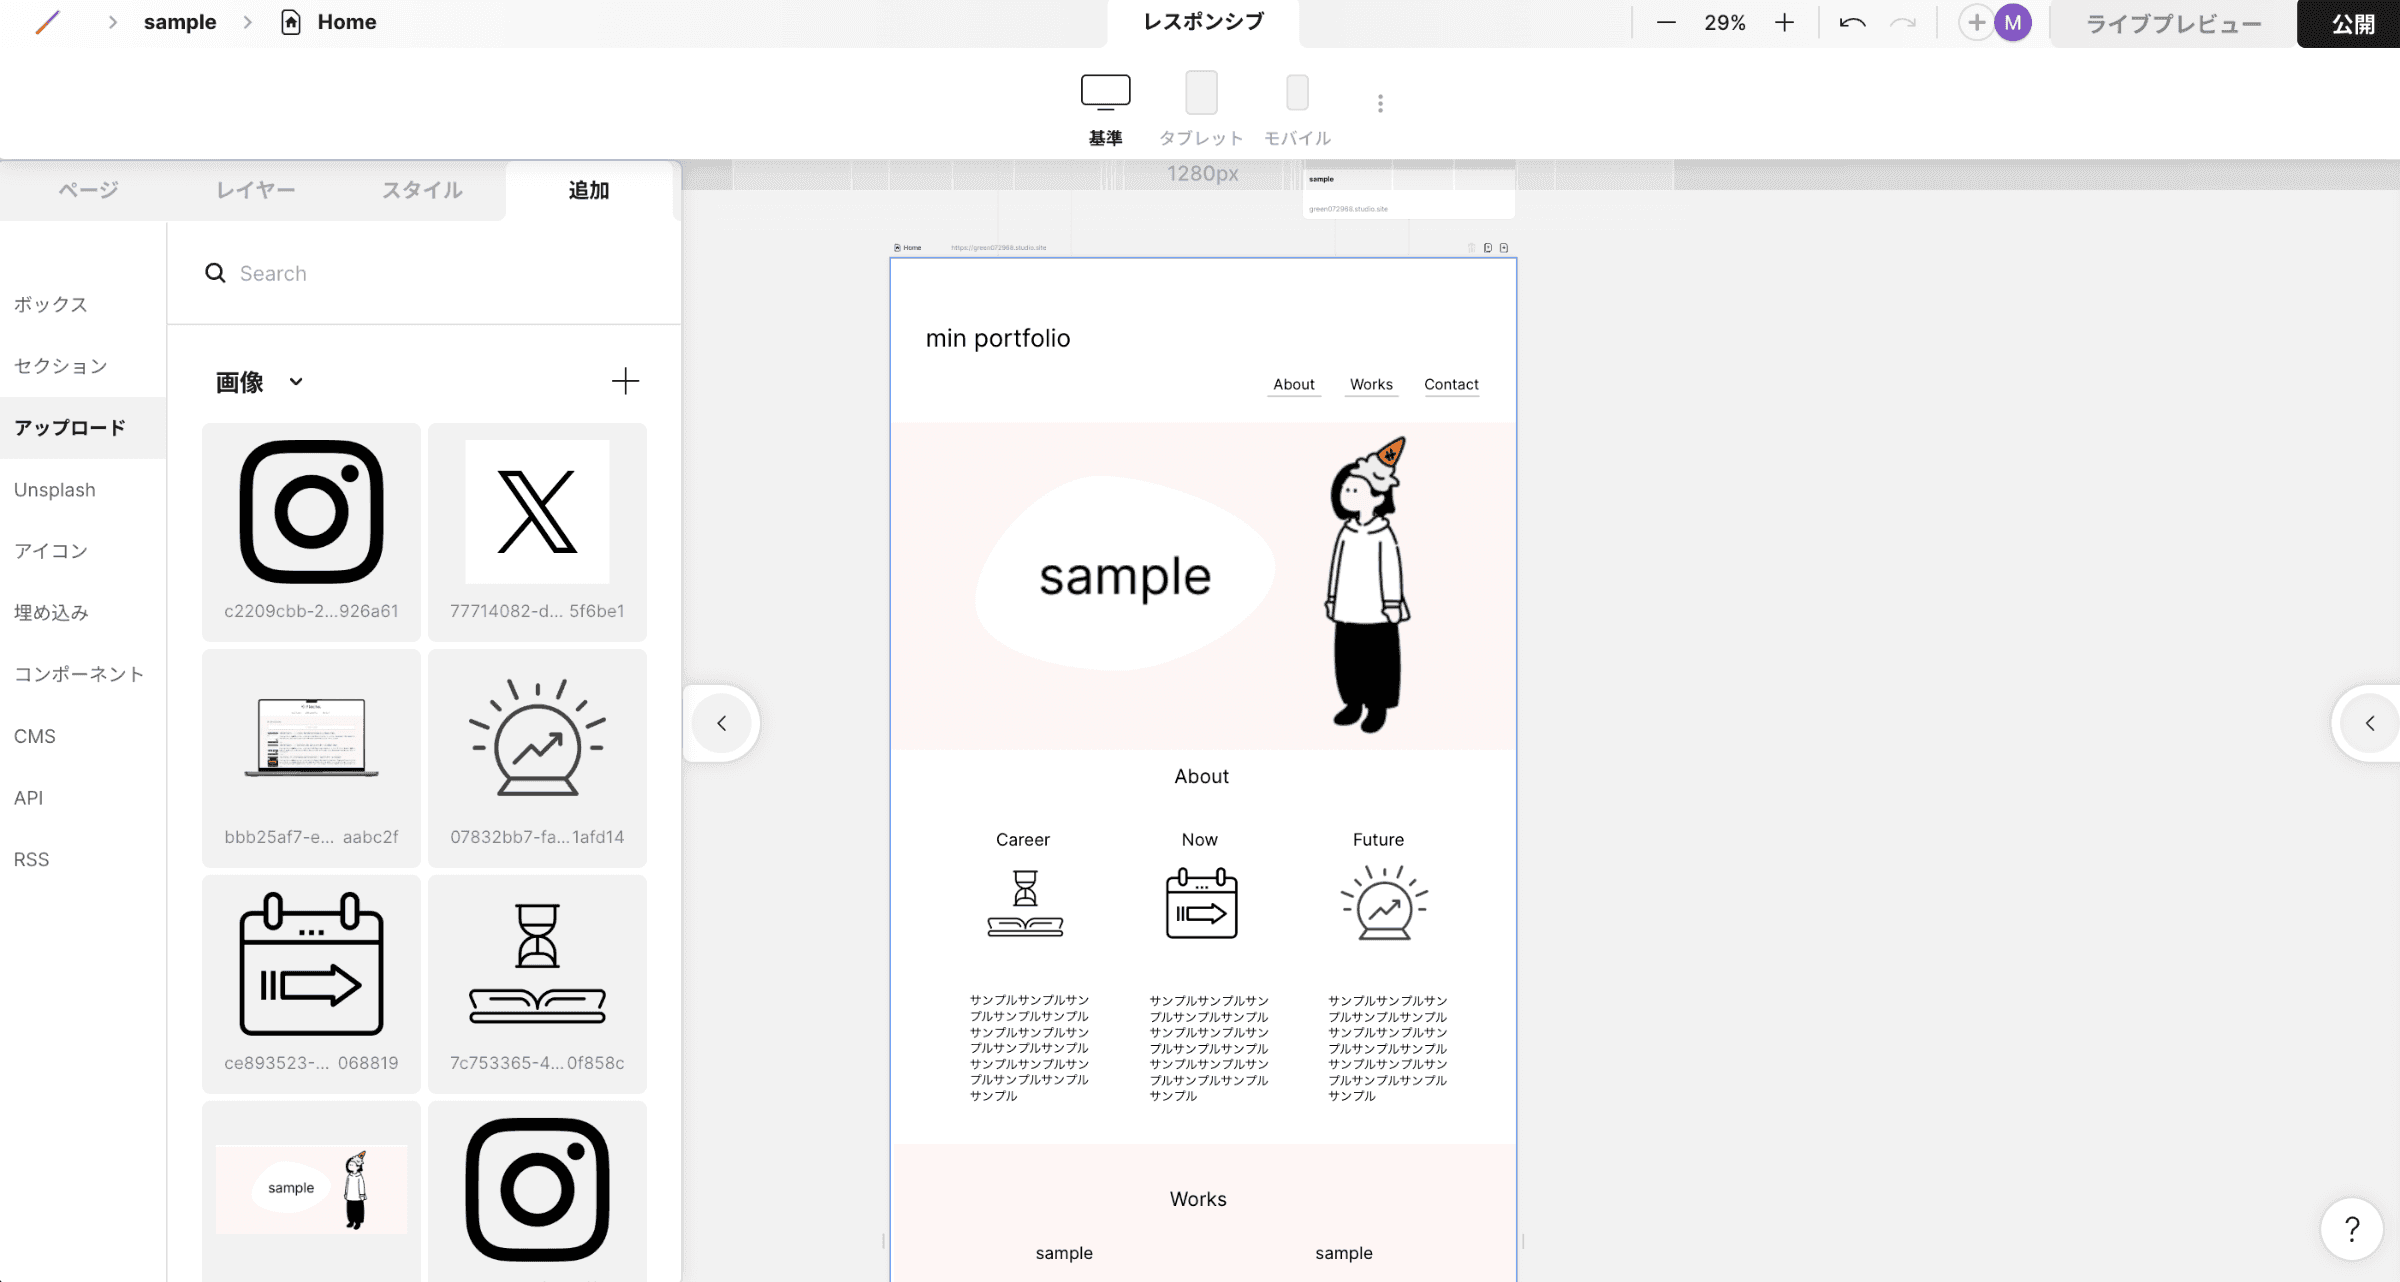This screenshot has height=1282, width=2400.
Task: Zoom out using the minus icon
Action: [x=1665, y=22]
